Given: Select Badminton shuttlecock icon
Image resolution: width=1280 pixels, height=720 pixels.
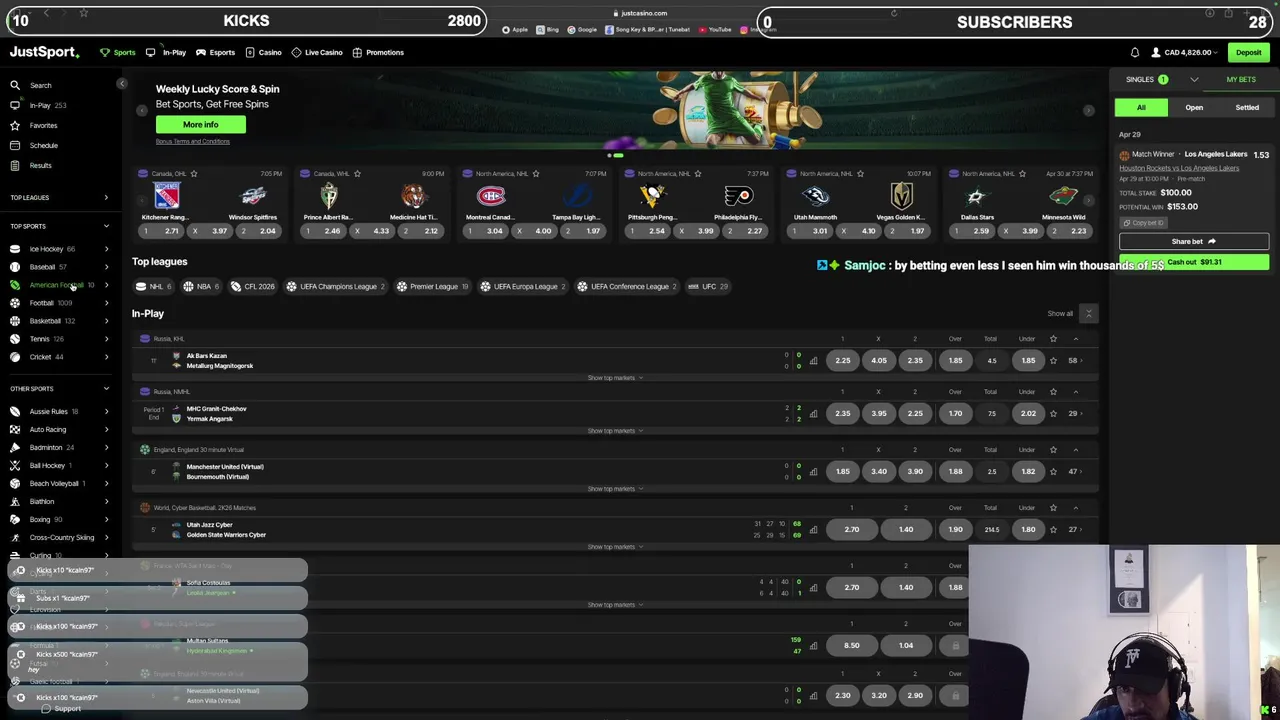Looking at the screenshot, I should click(15, 447).
